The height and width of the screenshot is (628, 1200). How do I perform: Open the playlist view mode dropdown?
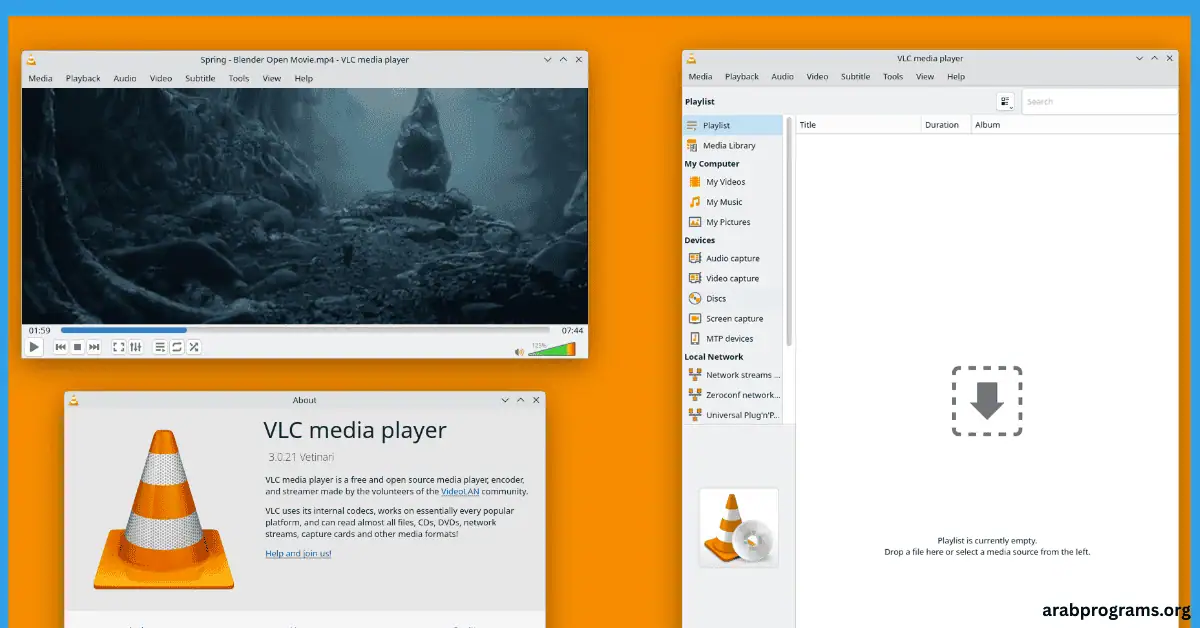1005,101
